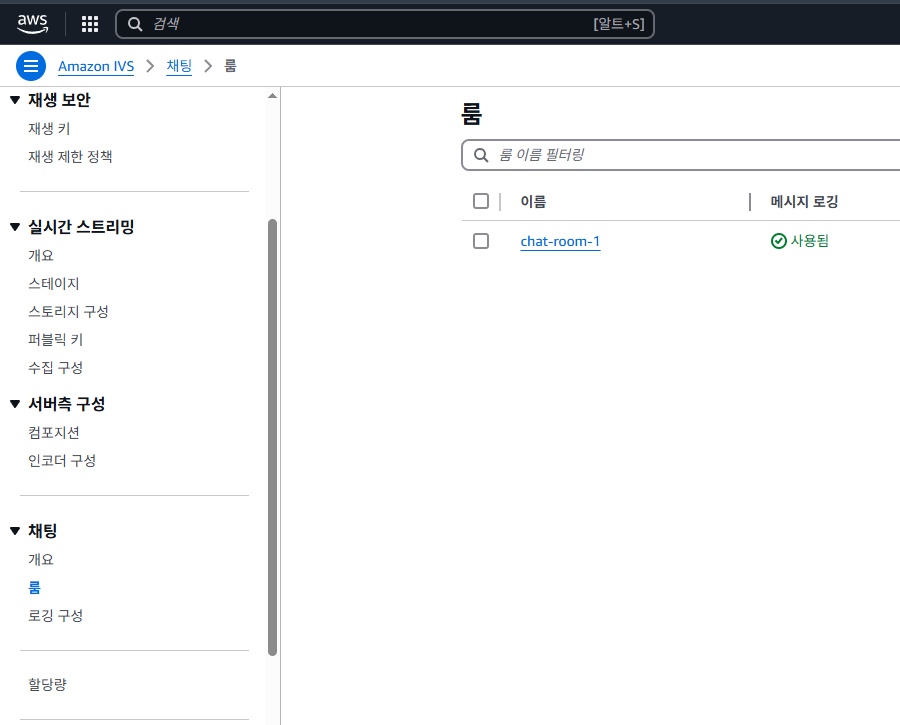This screenshot has width=900, height=725.
Task: Click the 메시지 로깅 column header
Action: [x=804, y=201]
